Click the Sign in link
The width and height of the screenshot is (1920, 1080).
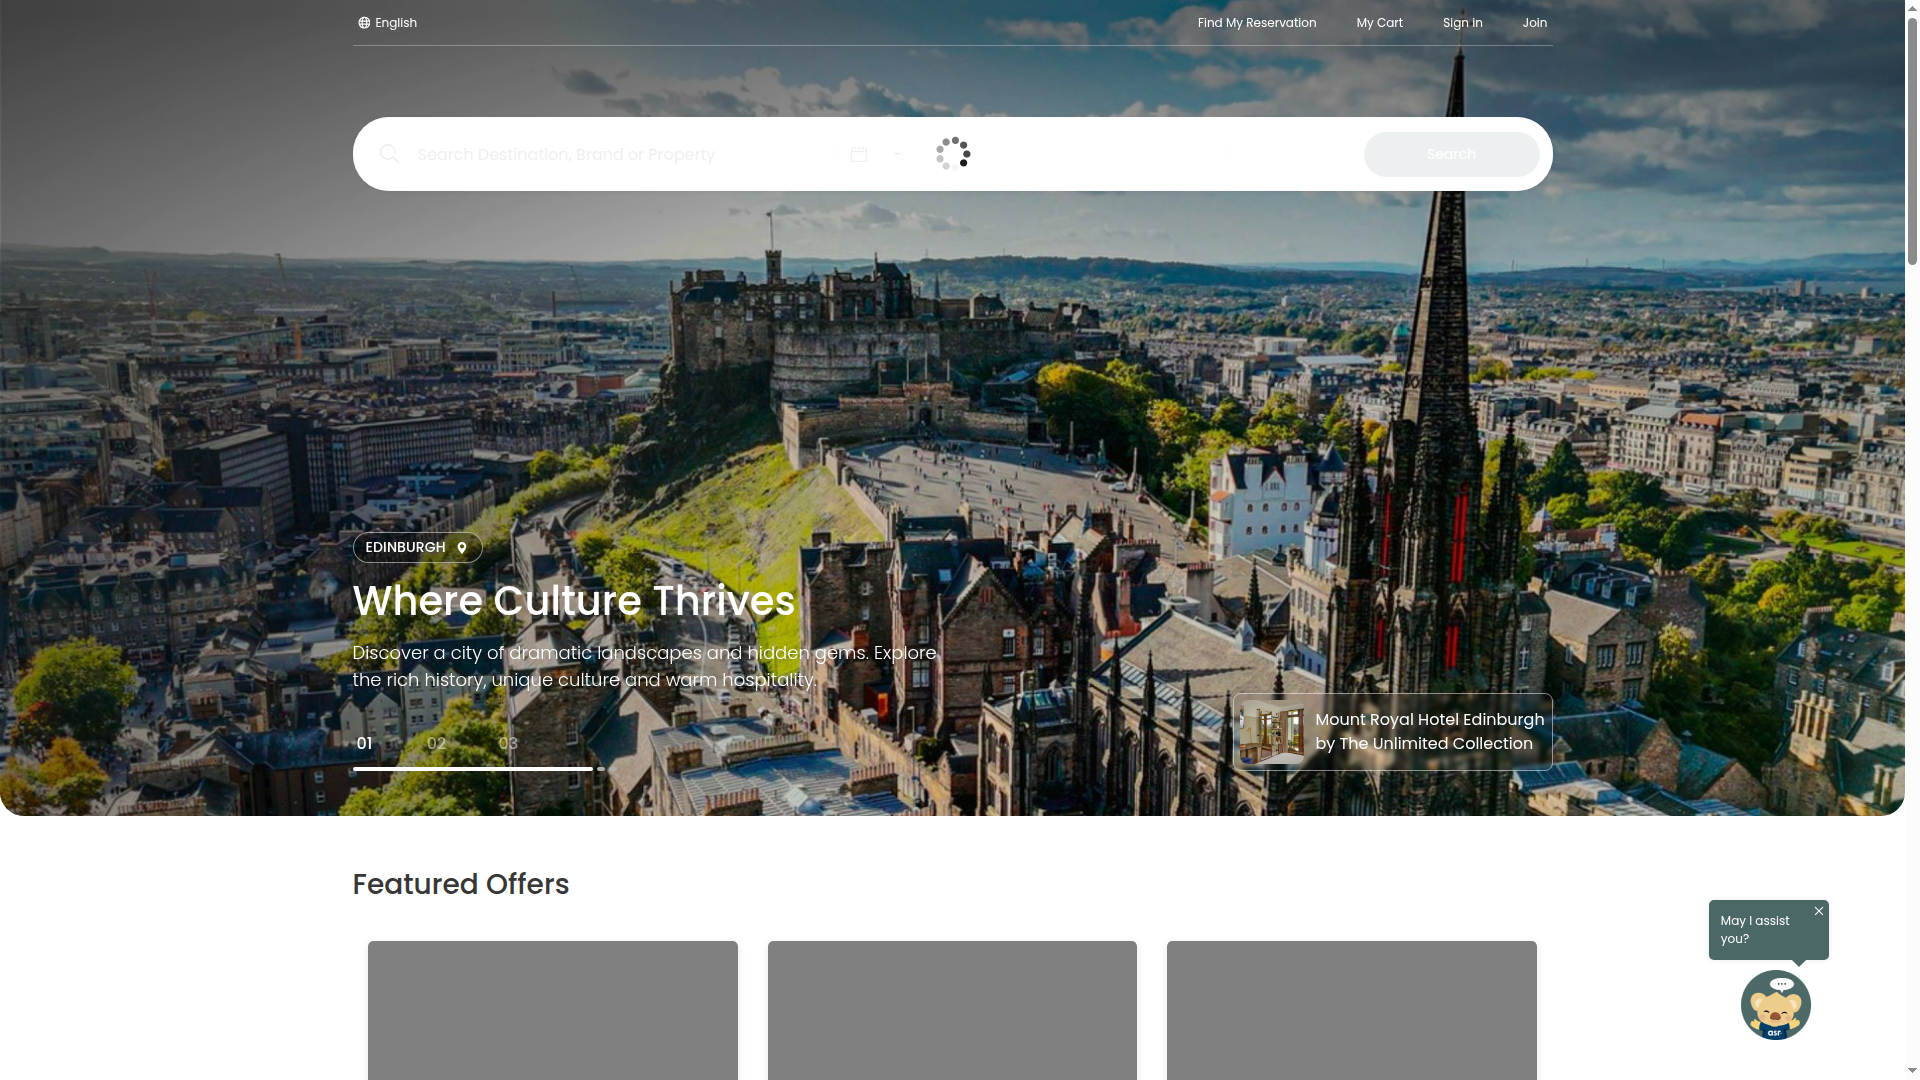pos(1462,22)
